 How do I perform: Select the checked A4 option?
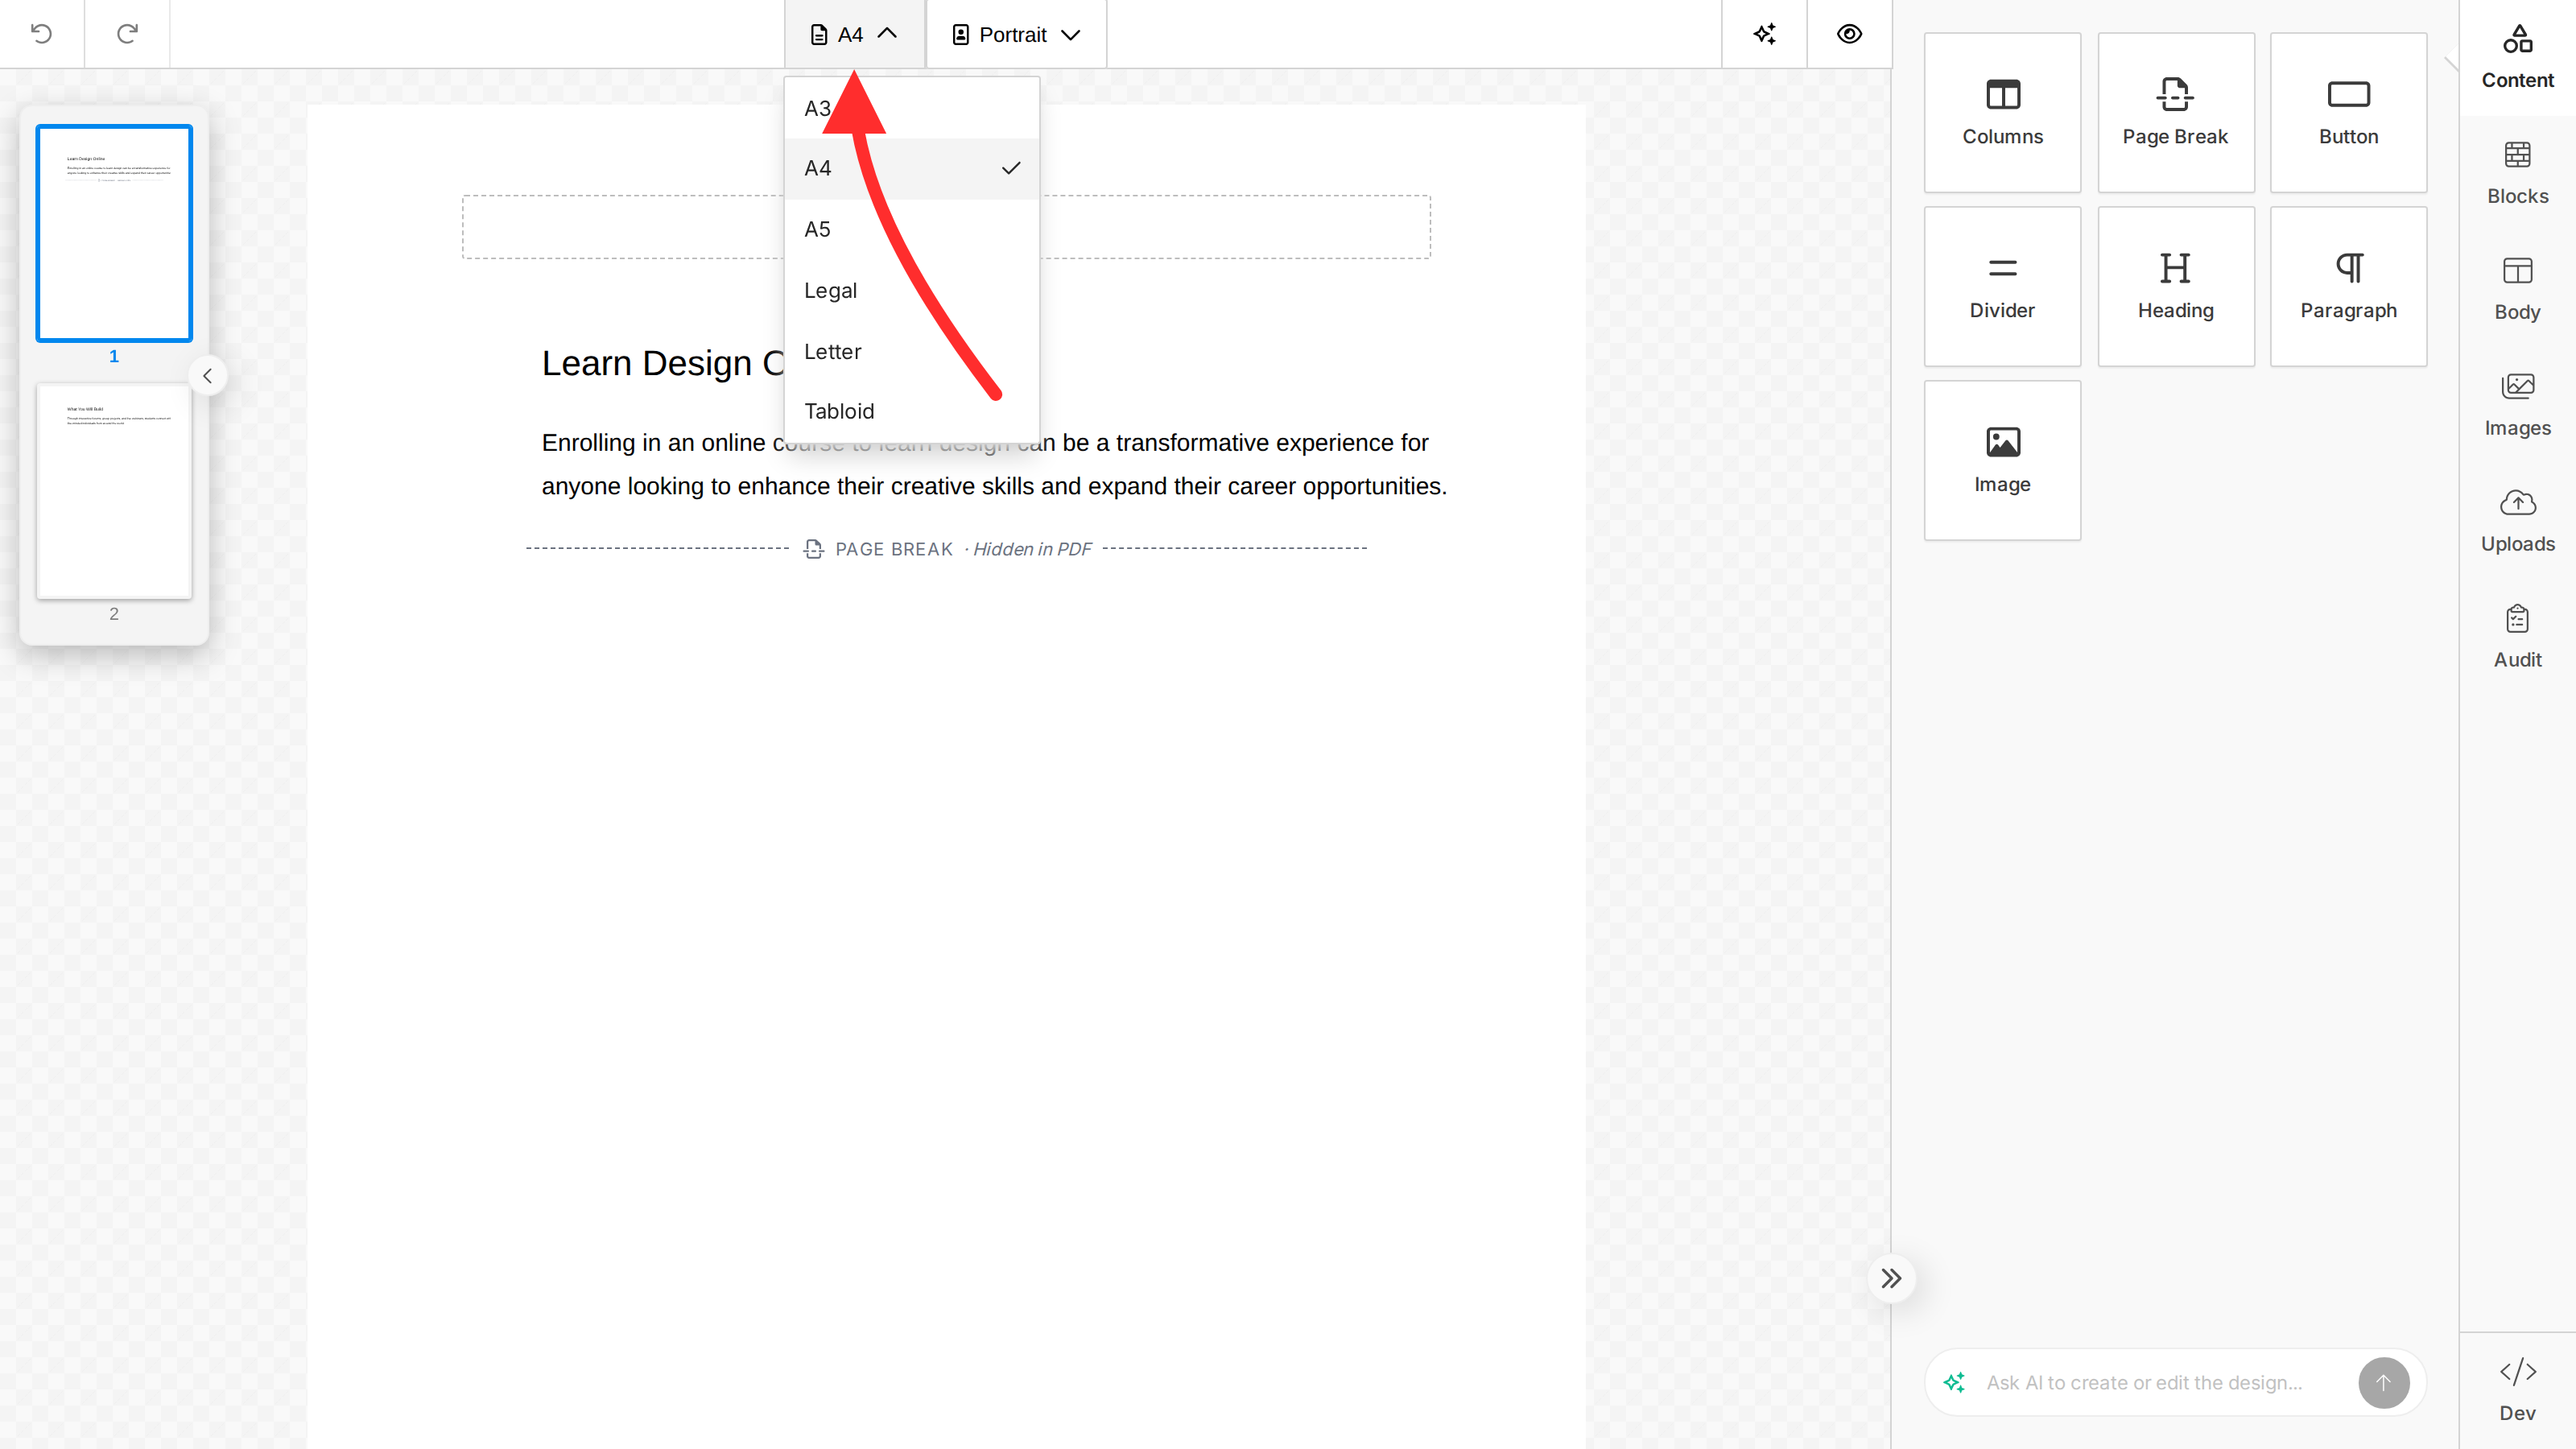(x=912, y=168)
